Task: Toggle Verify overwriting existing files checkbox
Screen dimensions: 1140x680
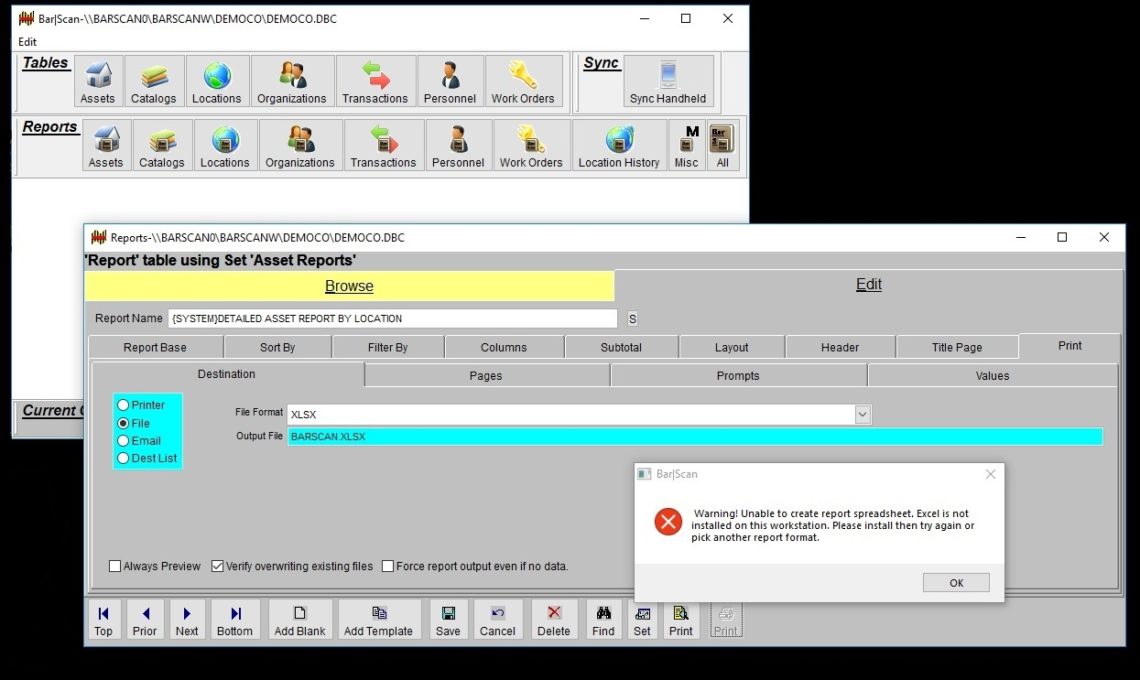Action: (x=217, y=566)
